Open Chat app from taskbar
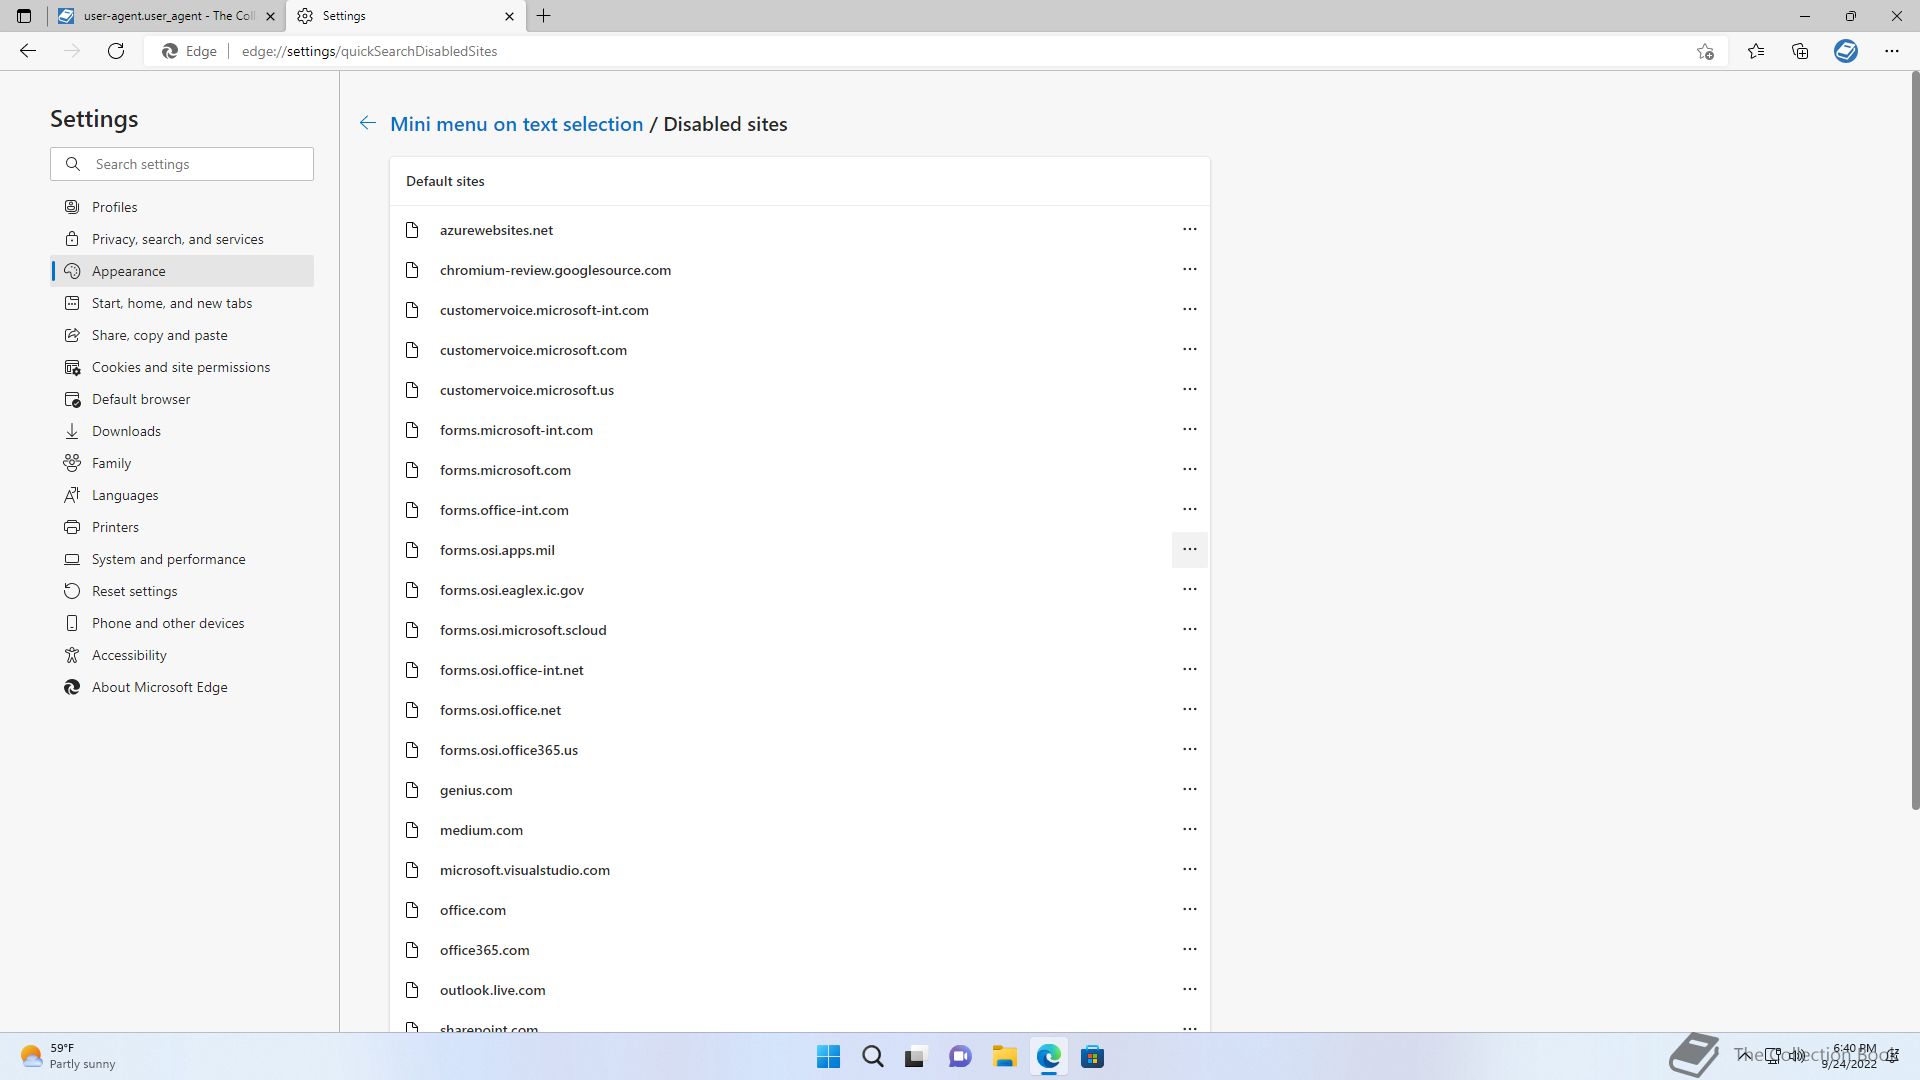Image resolution: width=1920 pixels, height=1080 pixels. (x=960, y=1057)
